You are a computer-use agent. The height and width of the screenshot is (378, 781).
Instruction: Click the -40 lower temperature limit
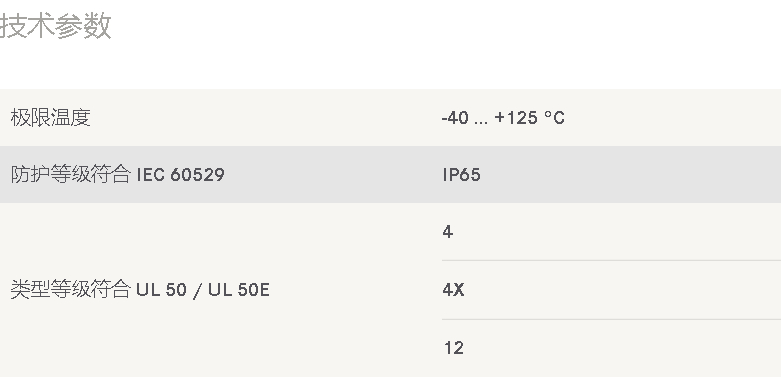click(455, 118)
